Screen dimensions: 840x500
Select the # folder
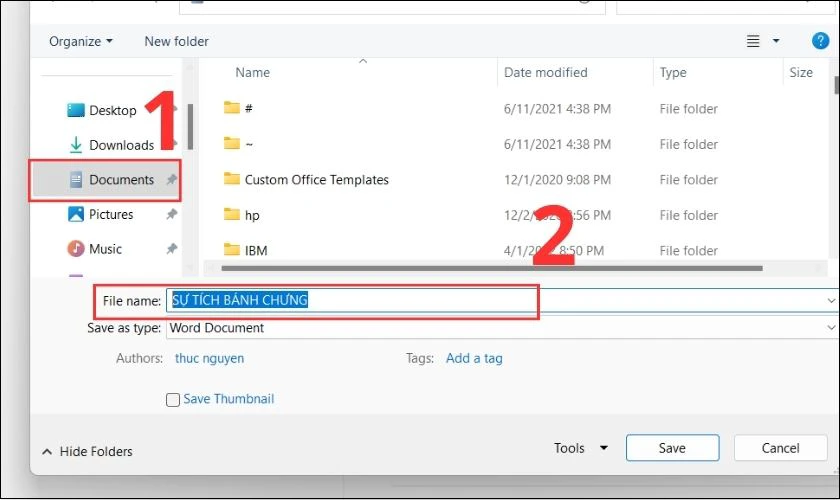point(249,109)
